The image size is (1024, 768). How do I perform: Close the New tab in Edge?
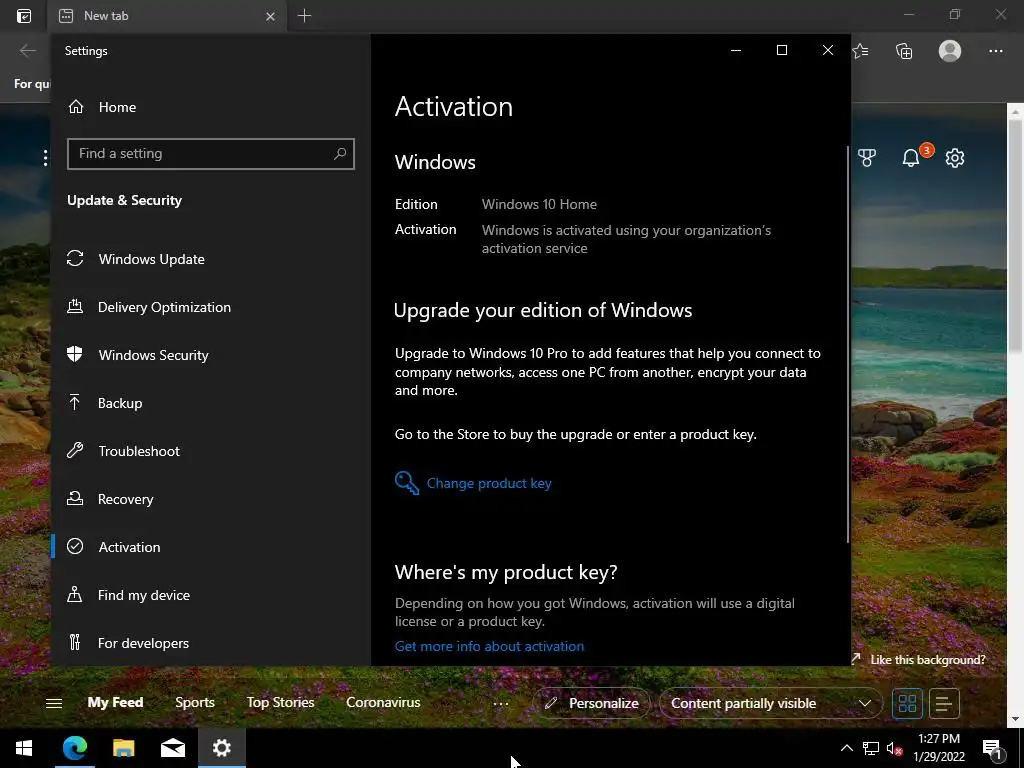coord(270,16)
